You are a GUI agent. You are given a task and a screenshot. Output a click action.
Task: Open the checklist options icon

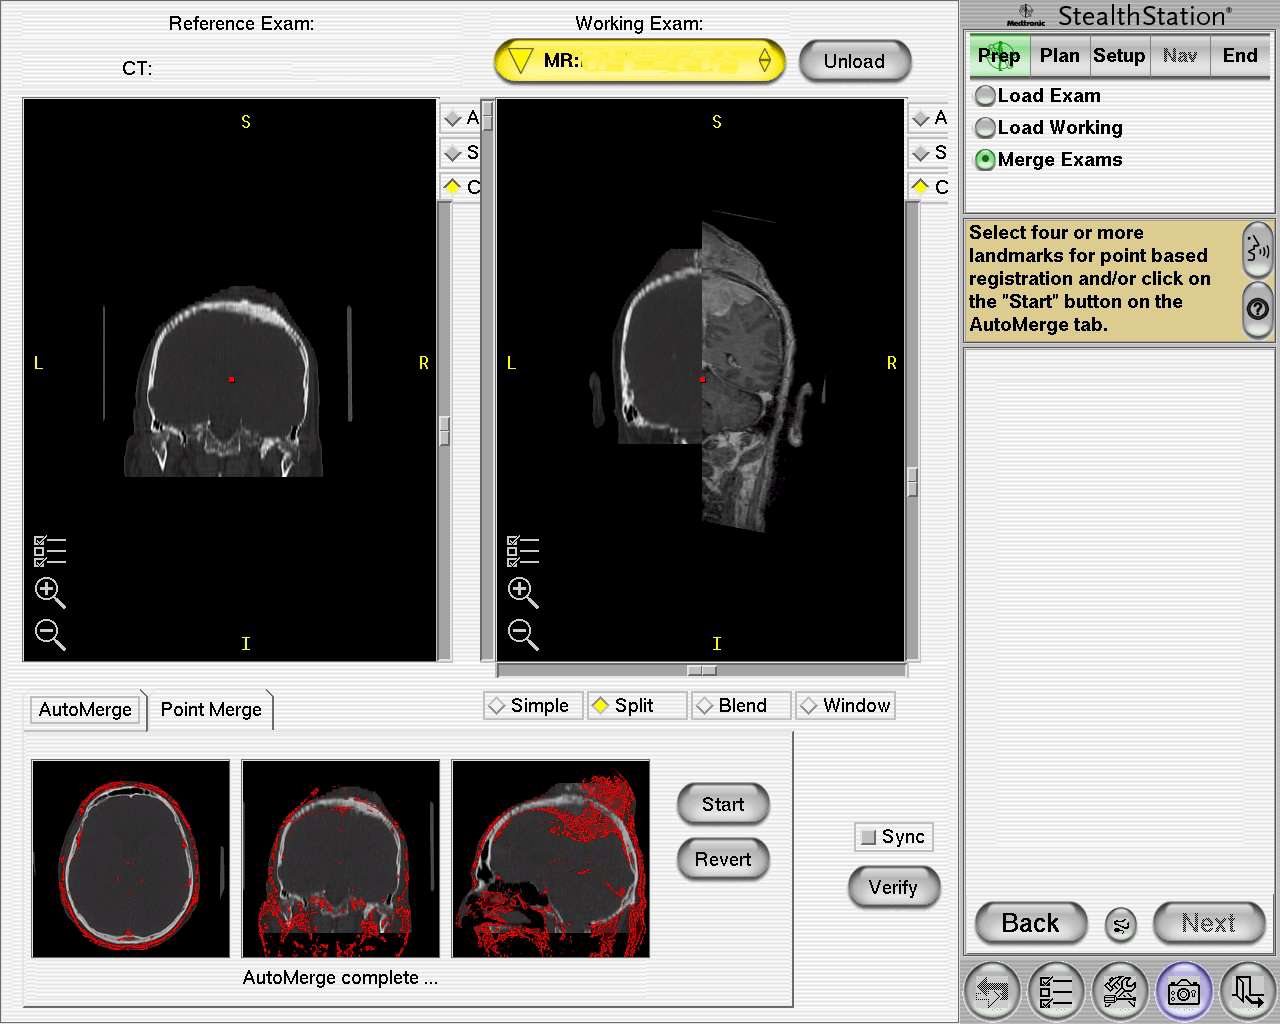pyautogui.click(x=1055, y=991)
